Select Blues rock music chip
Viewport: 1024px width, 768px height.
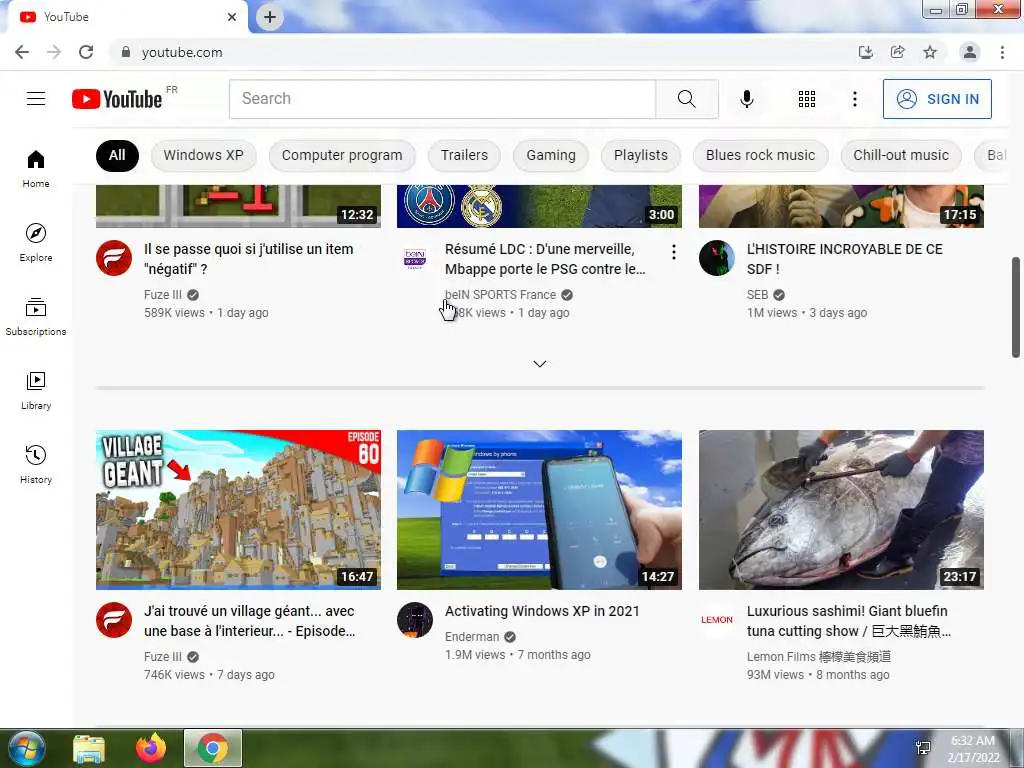tap(760, 155)
